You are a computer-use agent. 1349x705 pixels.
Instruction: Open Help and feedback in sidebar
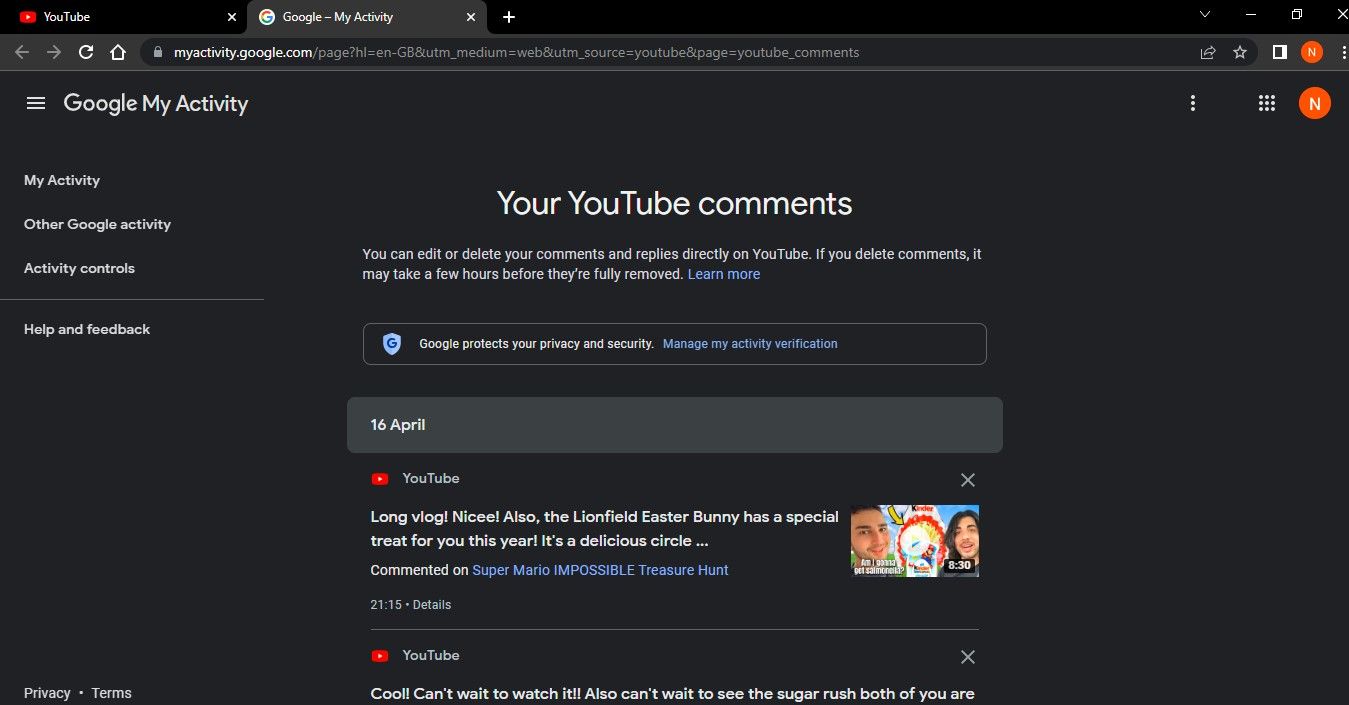87,329
